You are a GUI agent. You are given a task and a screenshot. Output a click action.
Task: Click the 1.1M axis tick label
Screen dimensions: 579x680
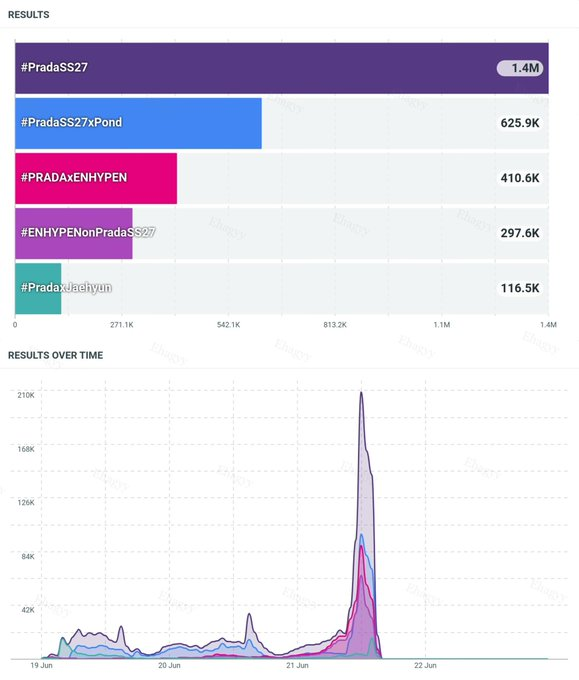point(442,325)
